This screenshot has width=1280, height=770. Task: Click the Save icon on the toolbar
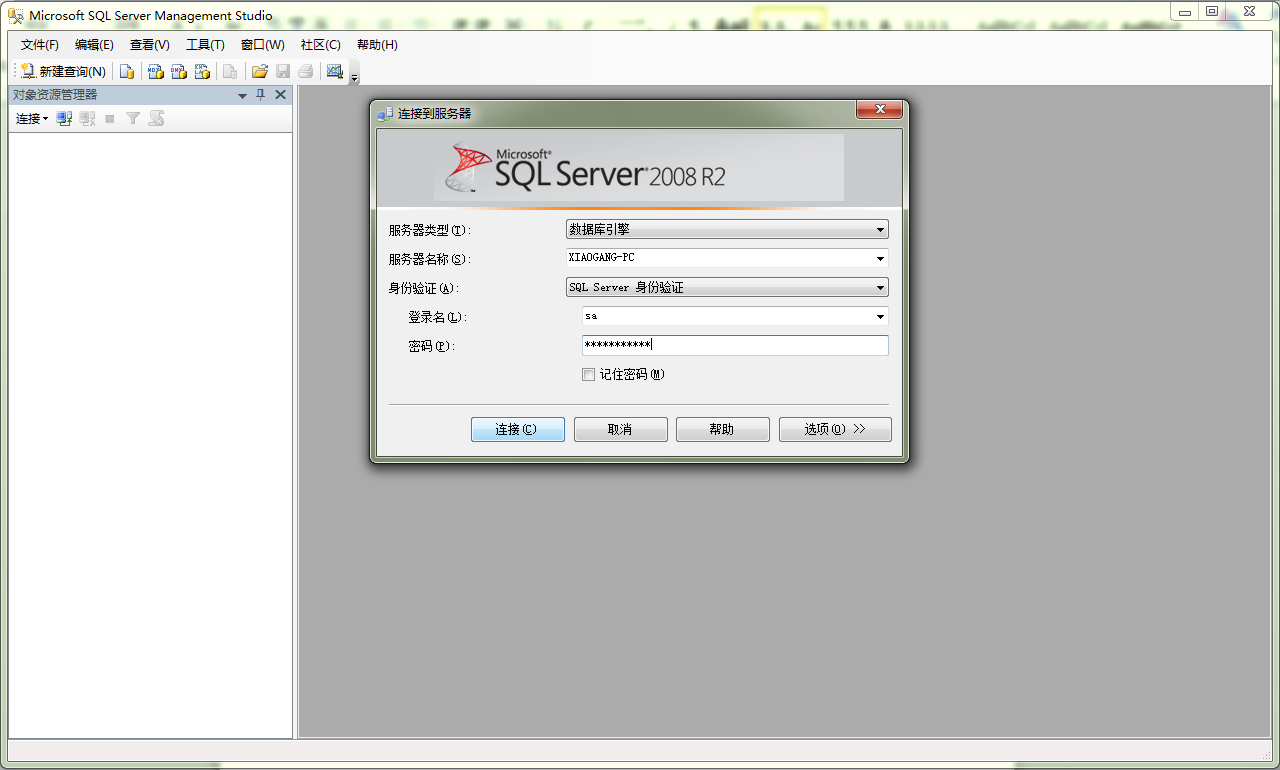click(283, 71)
